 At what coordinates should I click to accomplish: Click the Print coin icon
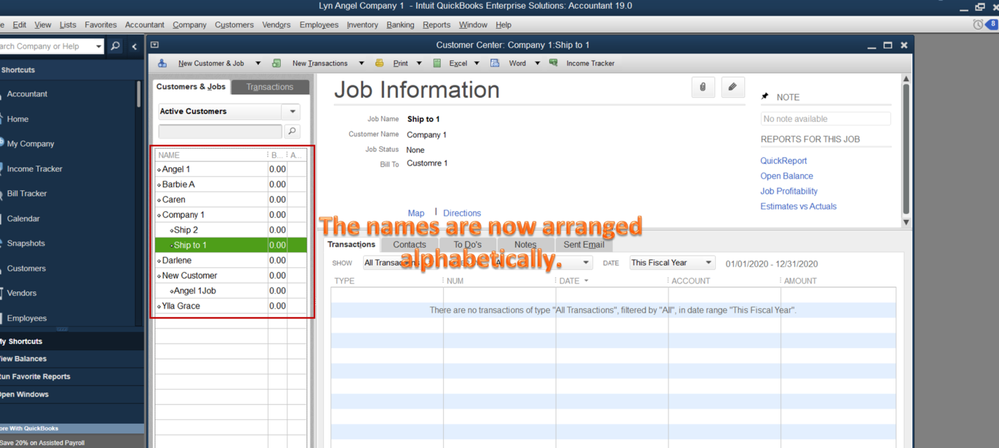380,63
